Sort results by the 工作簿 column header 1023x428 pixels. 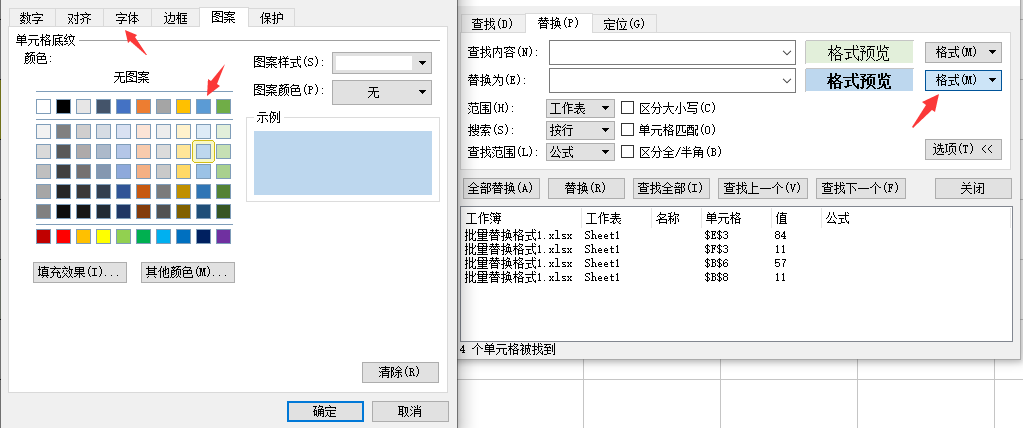pyautogui.click(x=521, y=218)
